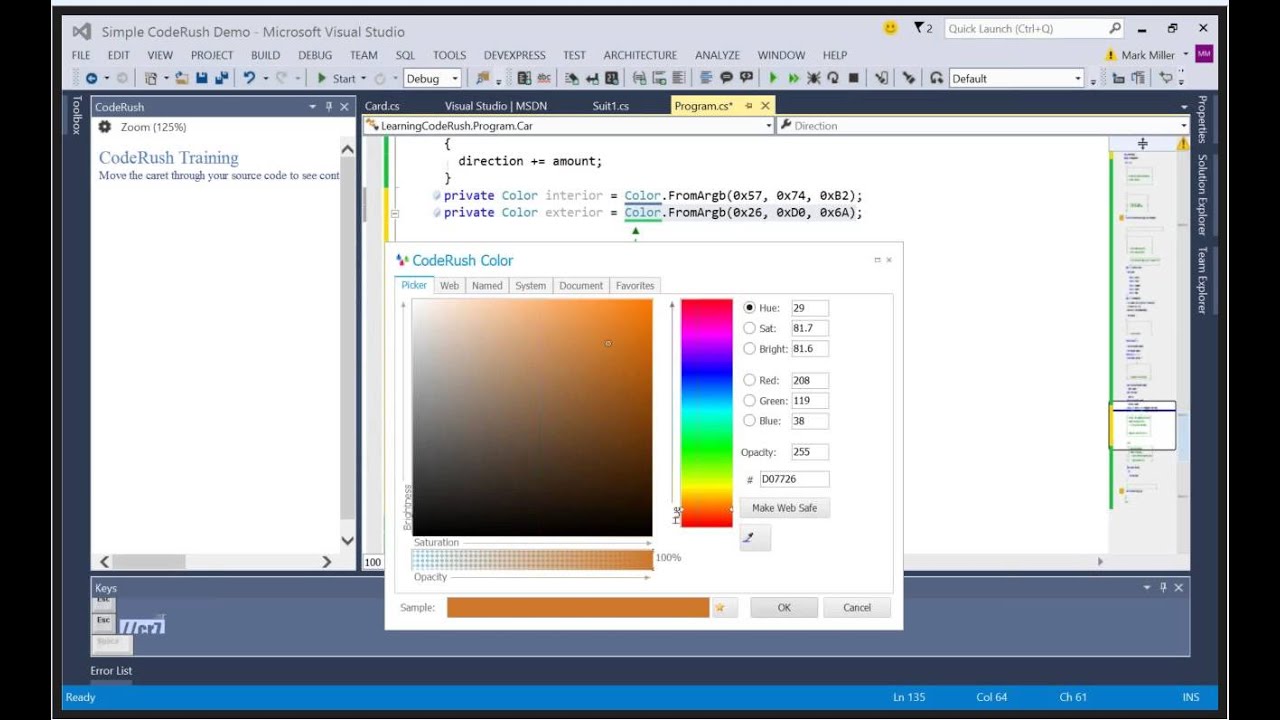Select the Hue radio button
The image size is (1280, 720).
click(x=750, y=307)
